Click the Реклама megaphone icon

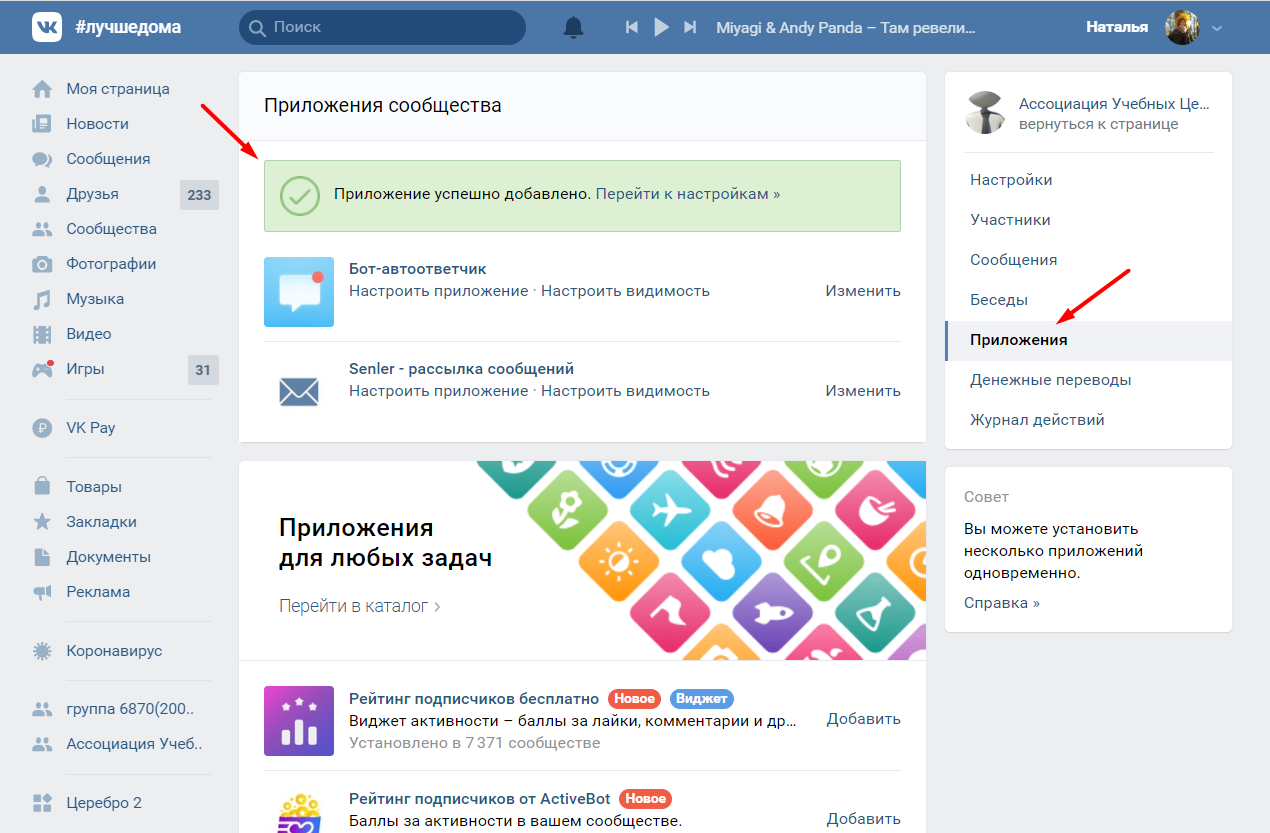coord(42,592)
